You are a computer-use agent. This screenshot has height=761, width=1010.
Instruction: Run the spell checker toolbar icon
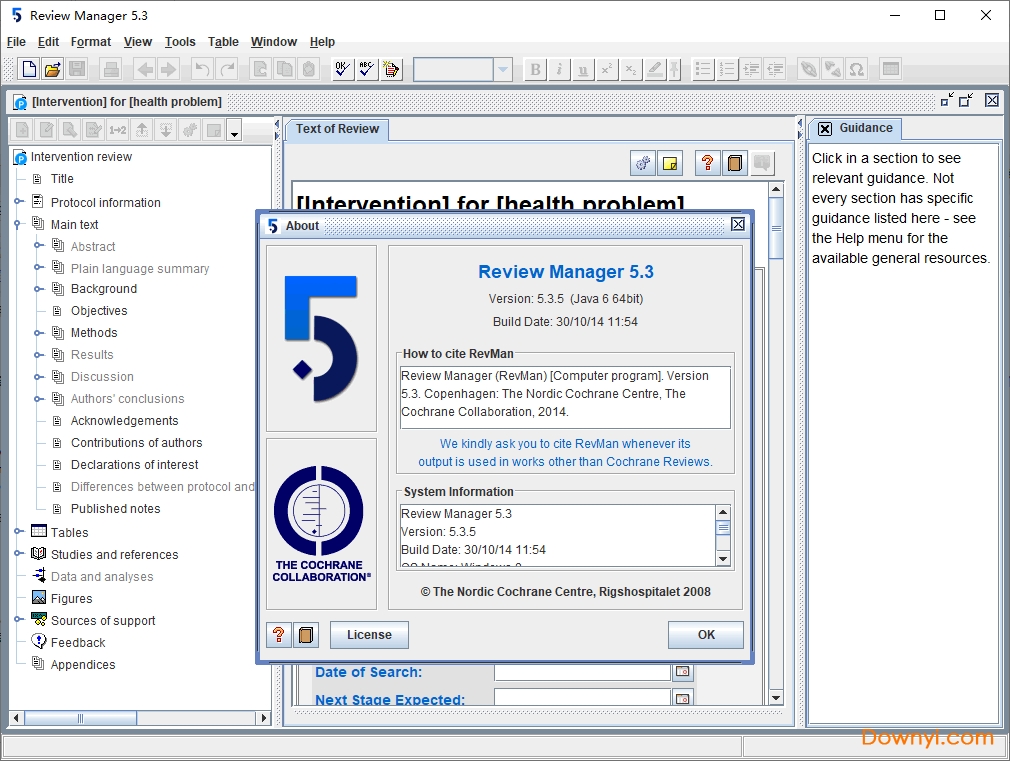pos(366,69)
